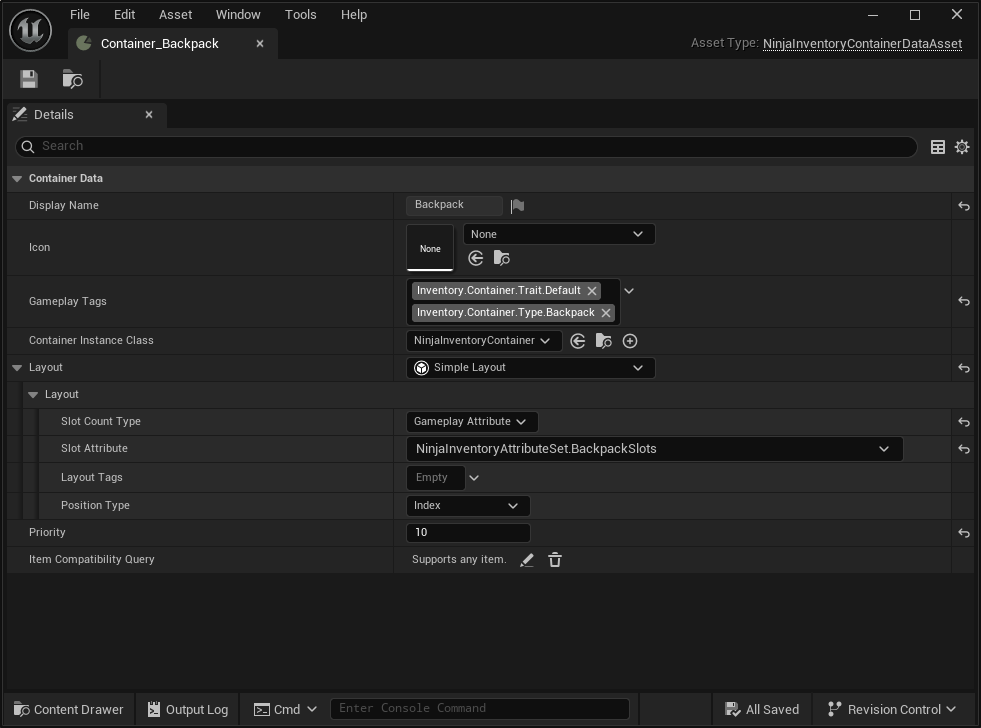This screenshot has width=981, height=728.
Task: Open the Output Log
Action: point(187,709)
